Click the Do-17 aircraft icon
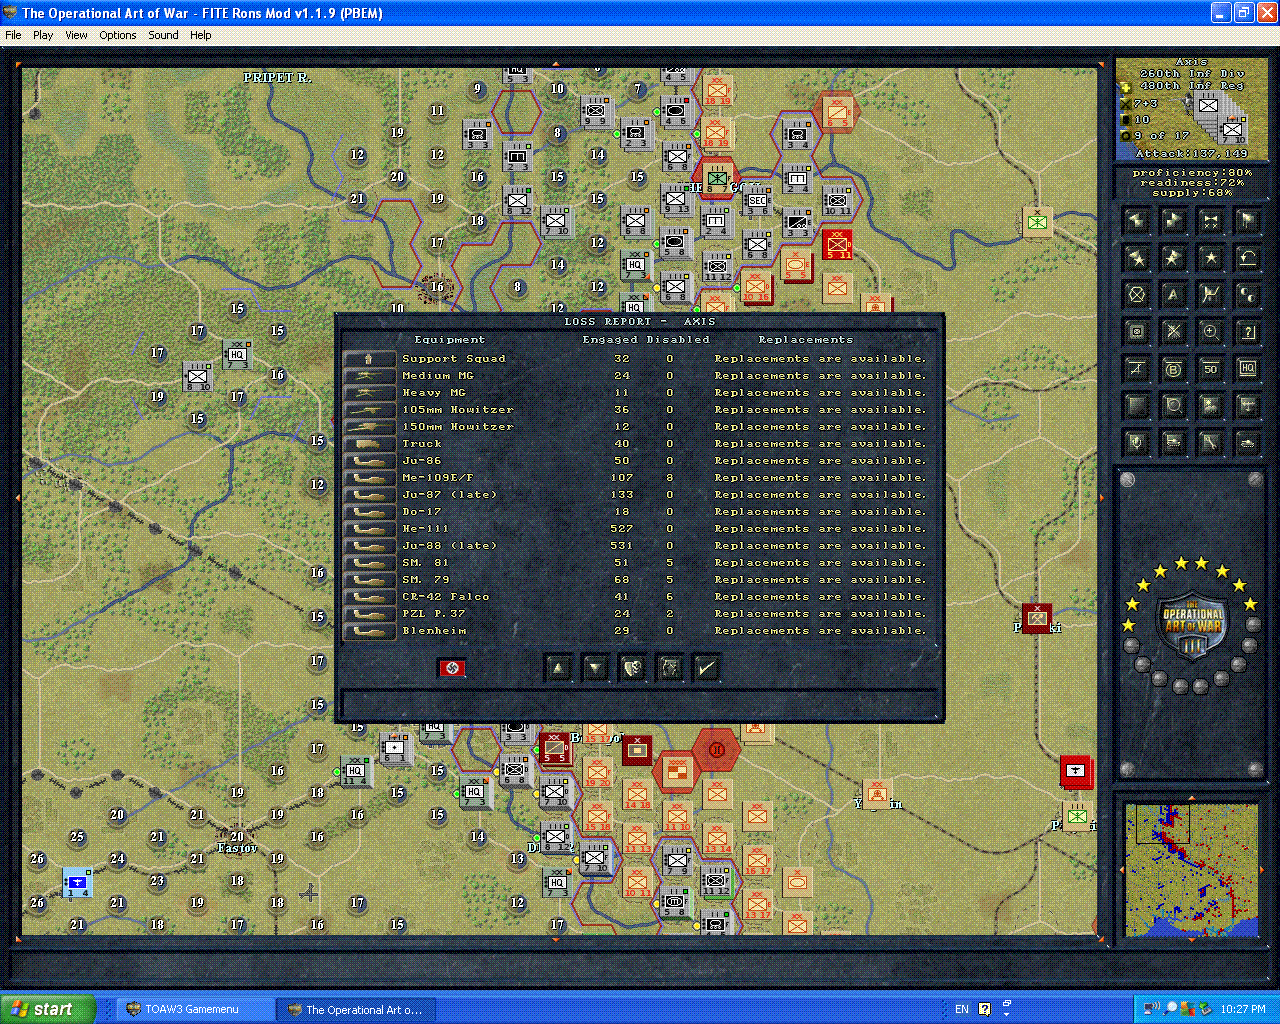Viewport: 1280px width, 1024px height. pos(369,511)
